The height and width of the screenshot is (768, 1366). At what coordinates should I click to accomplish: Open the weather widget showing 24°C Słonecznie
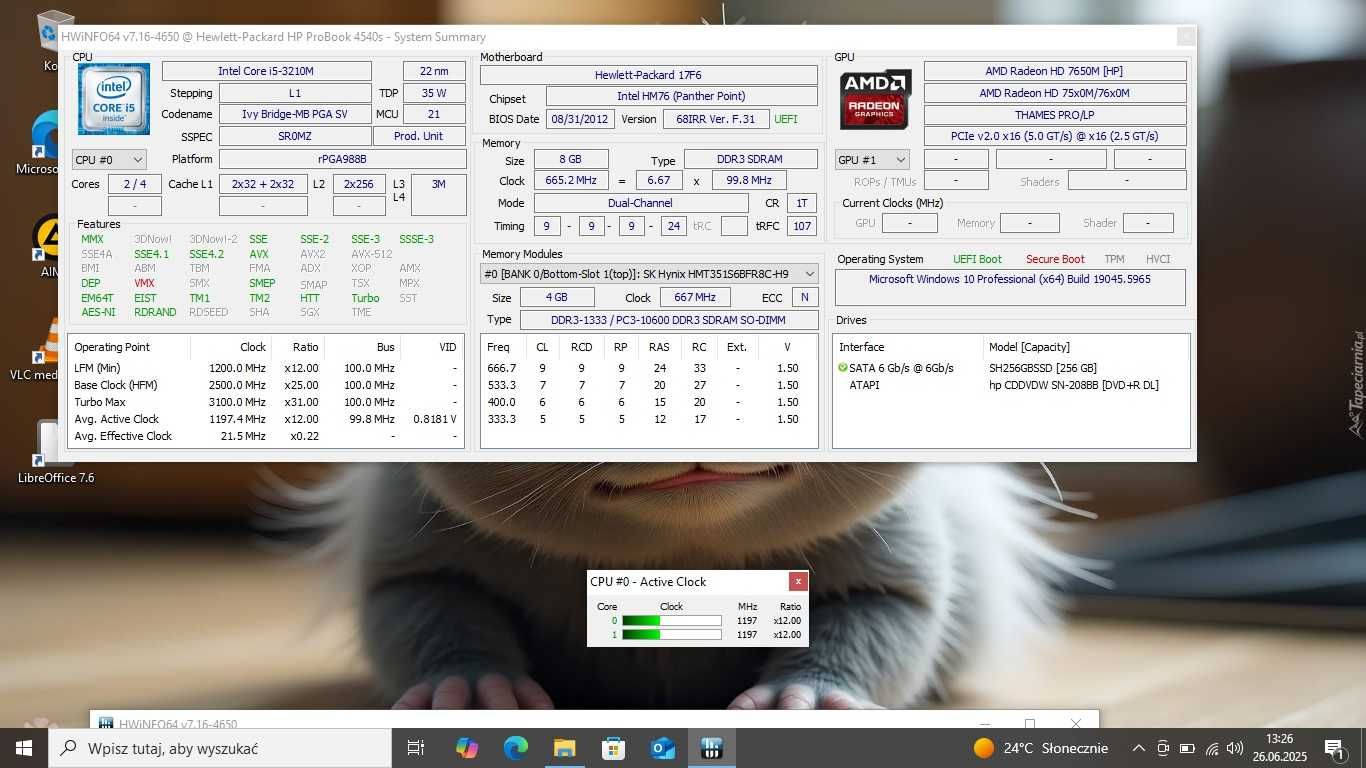1041,748
